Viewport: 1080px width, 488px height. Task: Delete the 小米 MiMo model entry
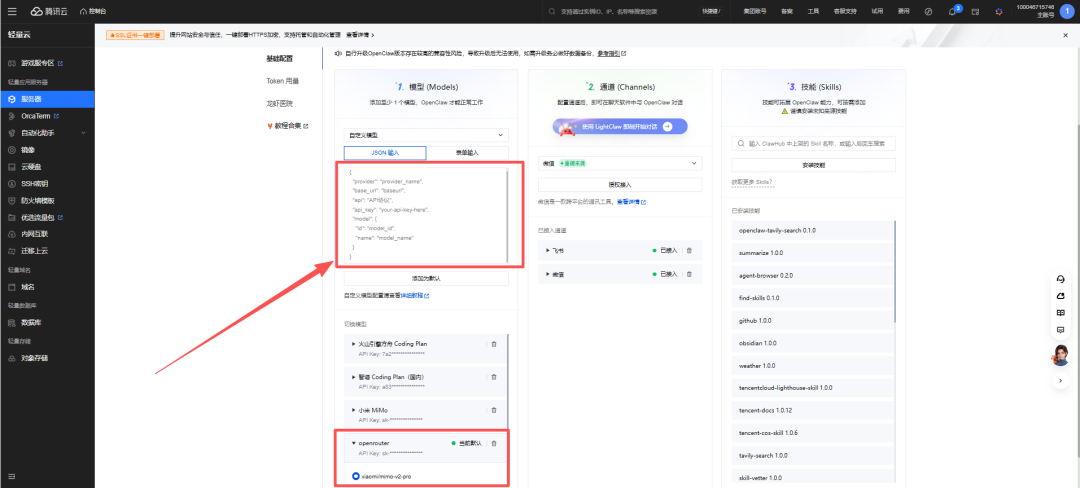(493, 410)
